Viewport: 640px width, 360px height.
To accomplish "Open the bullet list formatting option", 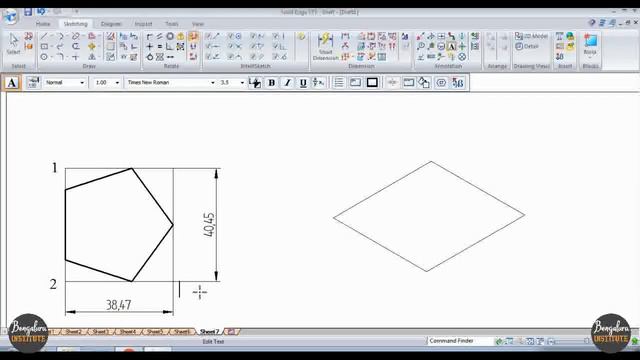I will coord(339,82).
